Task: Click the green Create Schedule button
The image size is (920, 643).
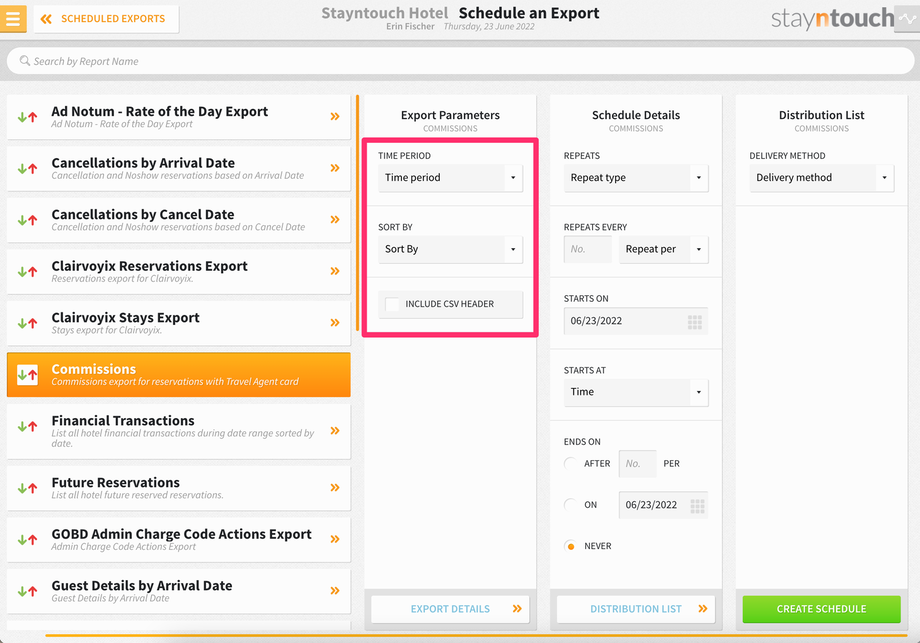Action: coord(821,609)
